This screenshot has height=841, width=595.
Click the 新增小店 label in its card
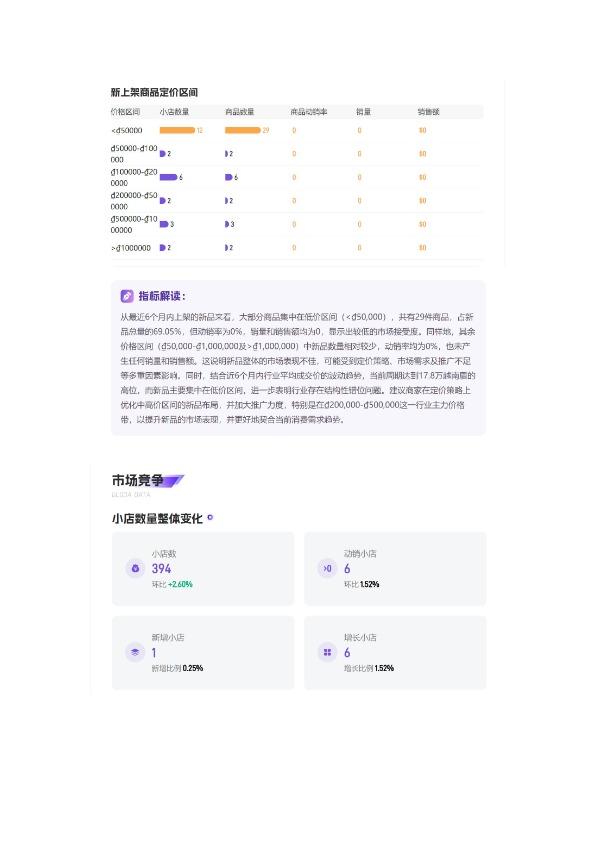tap(168, 637)
